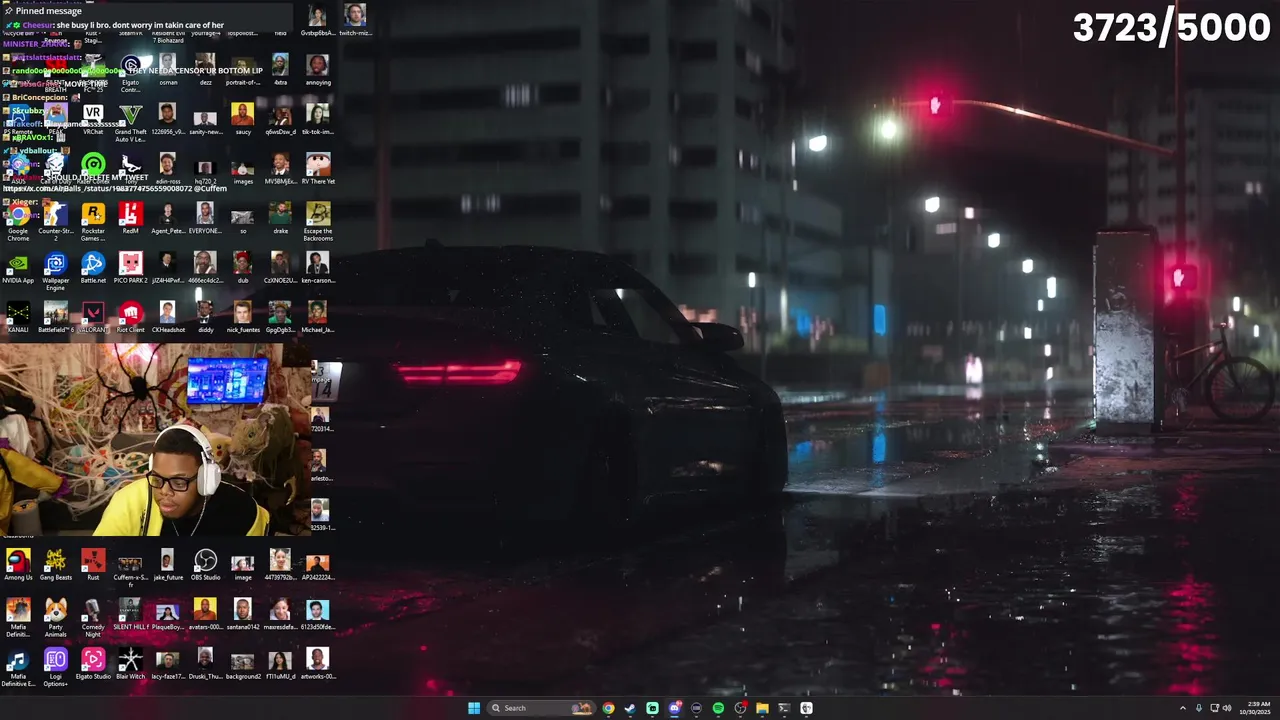
Task: Open Logi Options+ from the desktop
Action: click(x=56, y=667)
